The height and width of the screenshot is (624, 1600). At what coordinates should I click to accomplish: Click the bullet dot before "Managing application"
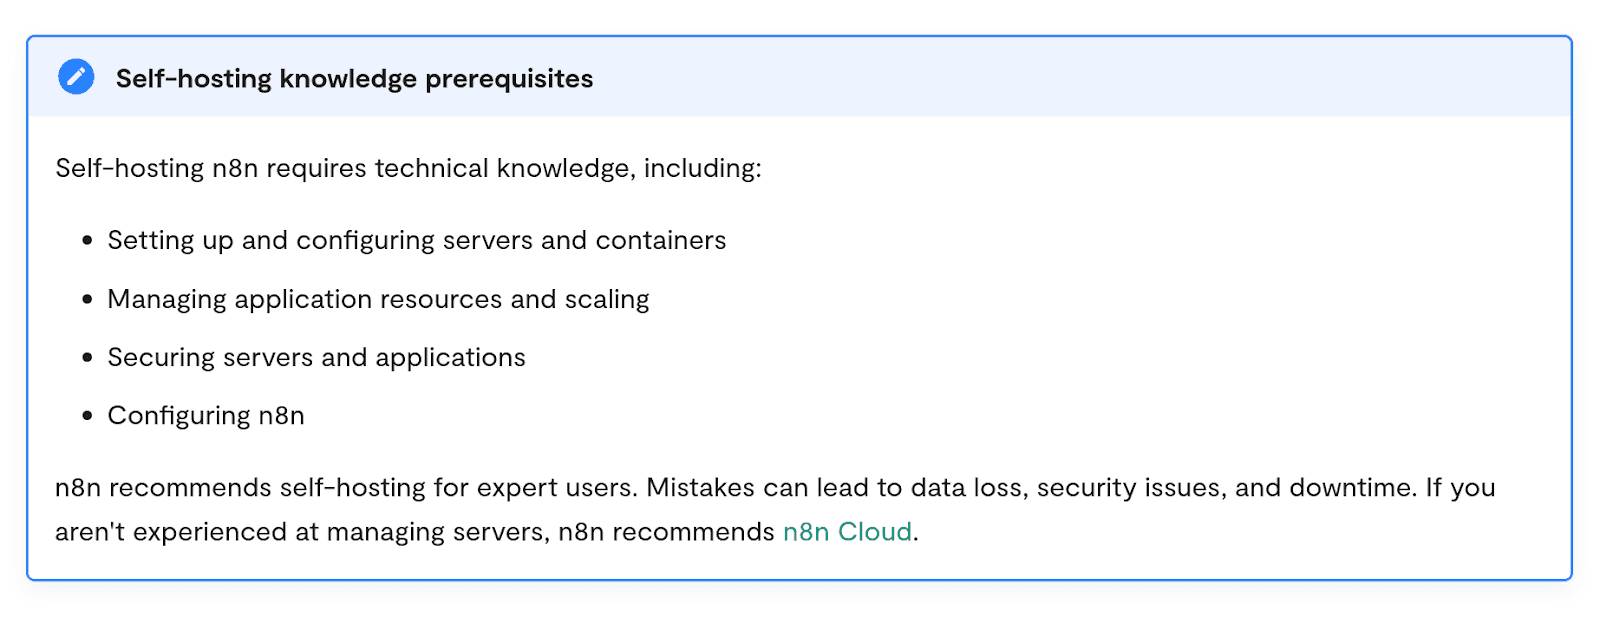point(88,299)
